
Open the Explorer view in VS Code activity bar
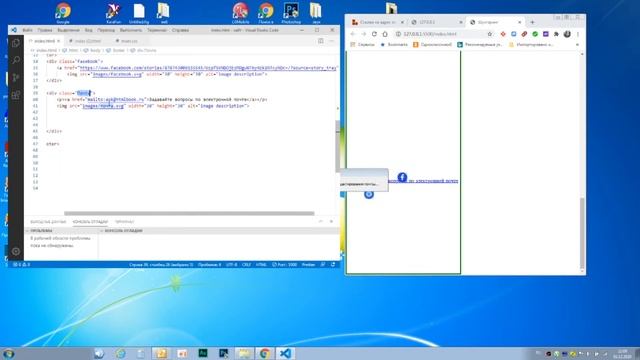pyautogui.click(x=16, y=43)
